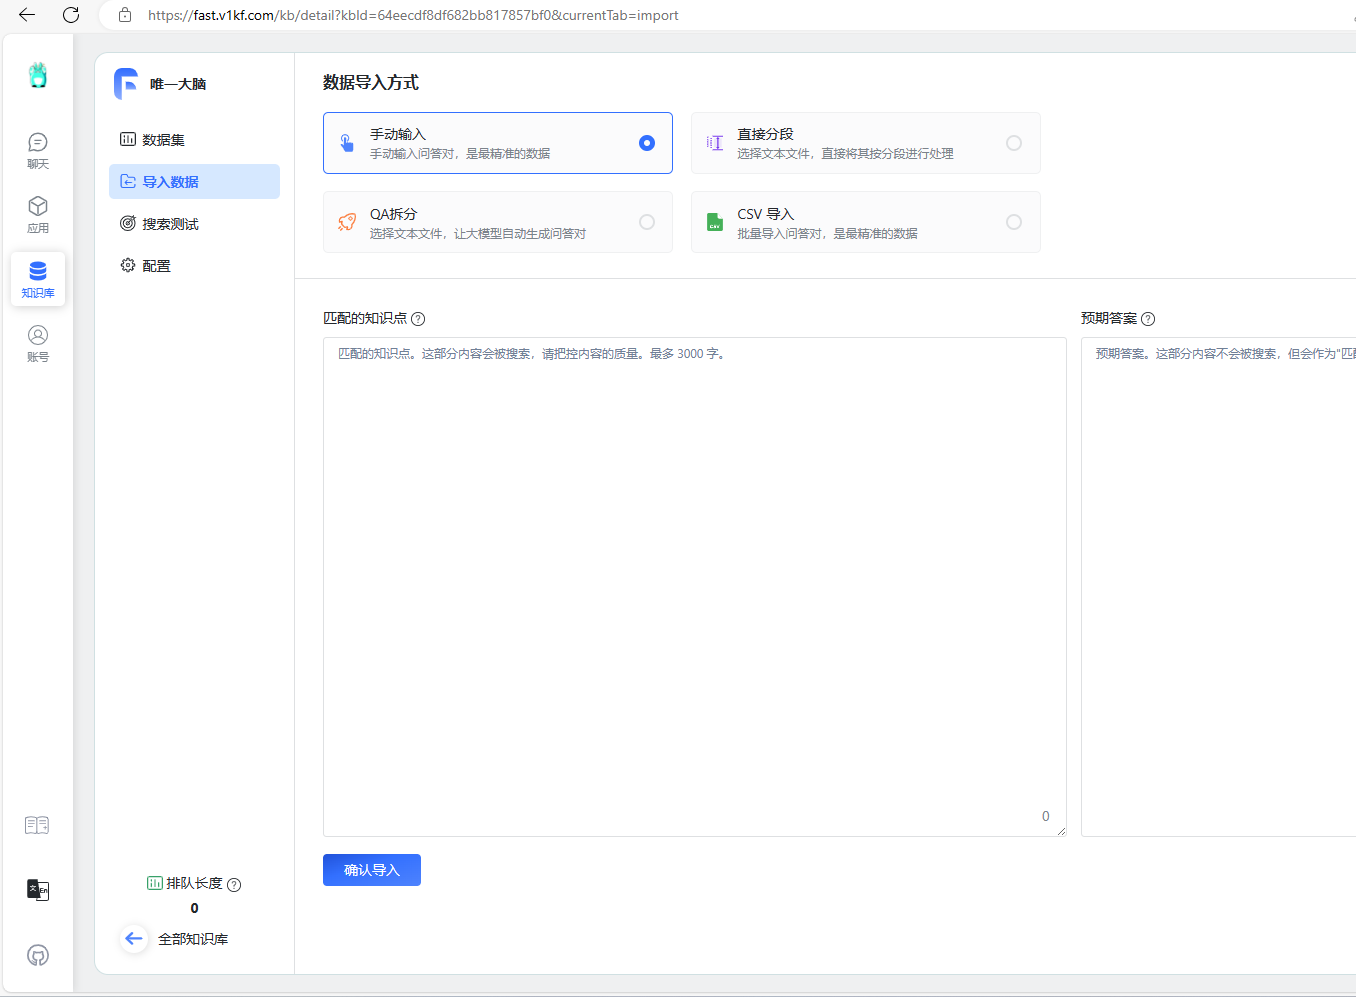Click the 数据导入方式 heading

click(371, 83)
